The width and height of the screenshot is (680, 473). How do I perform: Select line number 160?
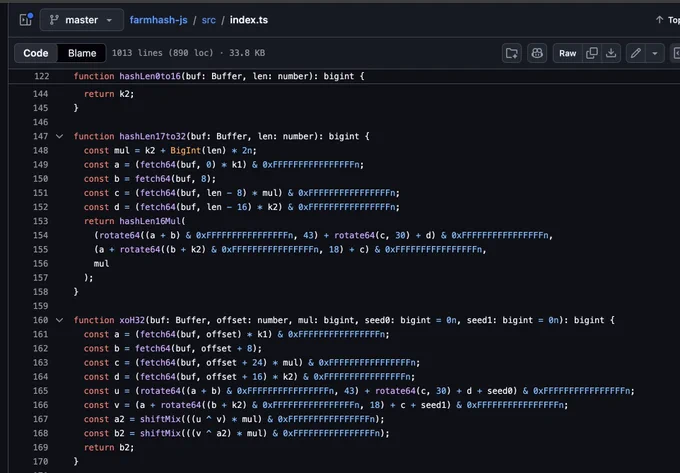pyautogui.click(x=41, y=320)
